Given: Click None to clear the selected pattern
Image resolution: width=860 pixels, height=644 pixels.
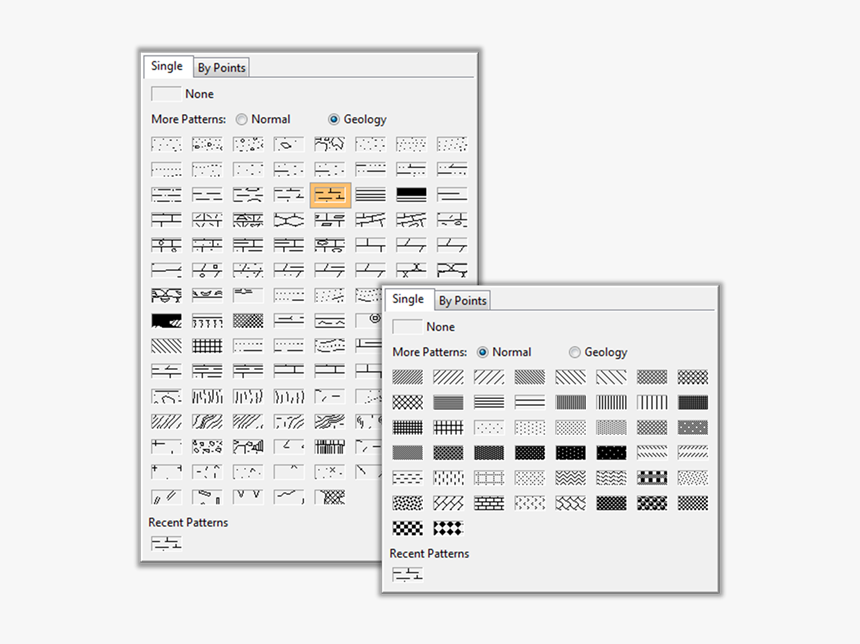Looking at the screenshot, I should 408,326.
